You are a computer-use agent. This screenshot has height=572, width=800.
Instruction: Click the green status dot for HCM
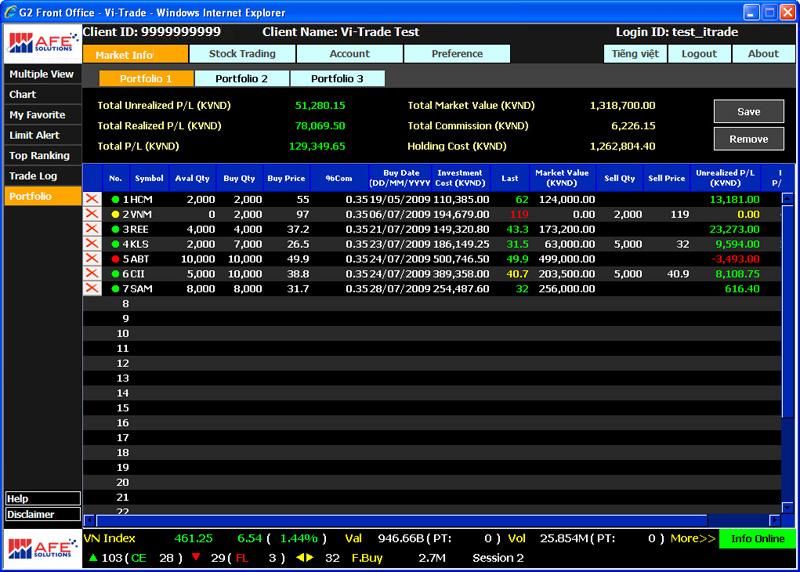pos(115,200)
